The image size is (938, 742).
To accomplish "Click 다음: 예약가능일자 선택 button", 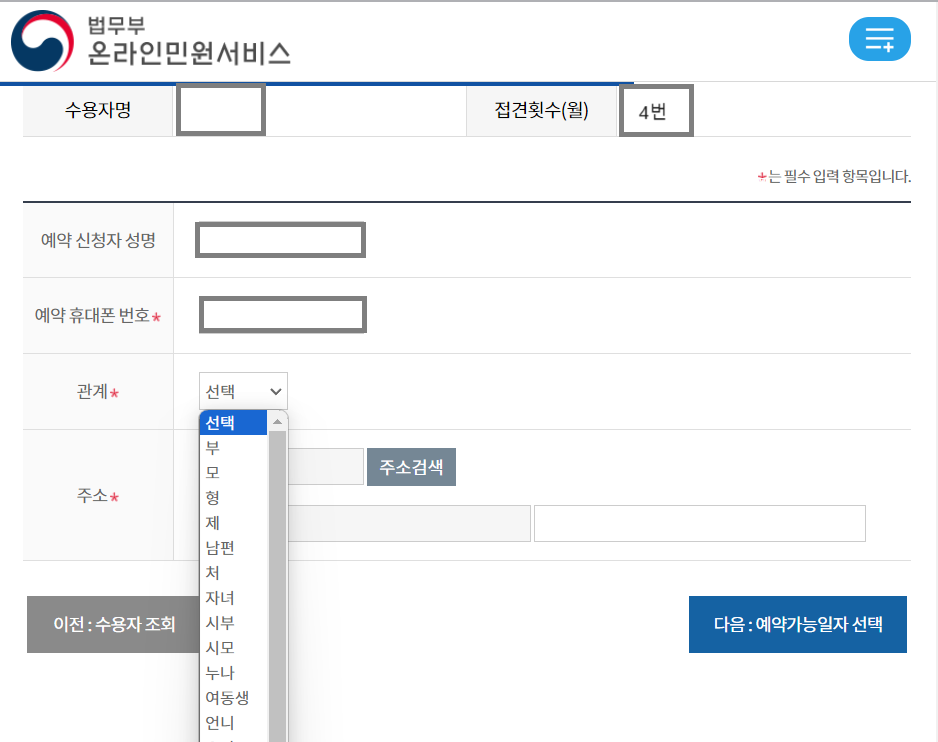I will [797, 623].
